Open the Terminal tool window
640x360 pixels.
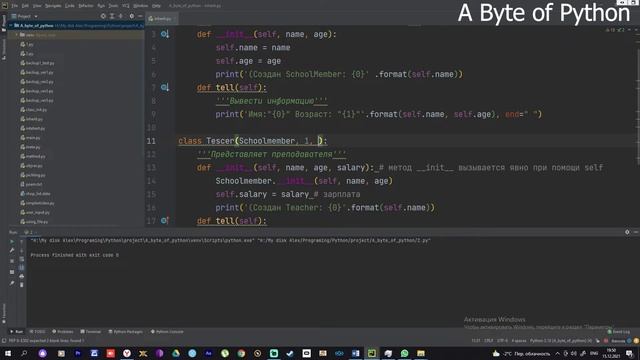[91, 331]
